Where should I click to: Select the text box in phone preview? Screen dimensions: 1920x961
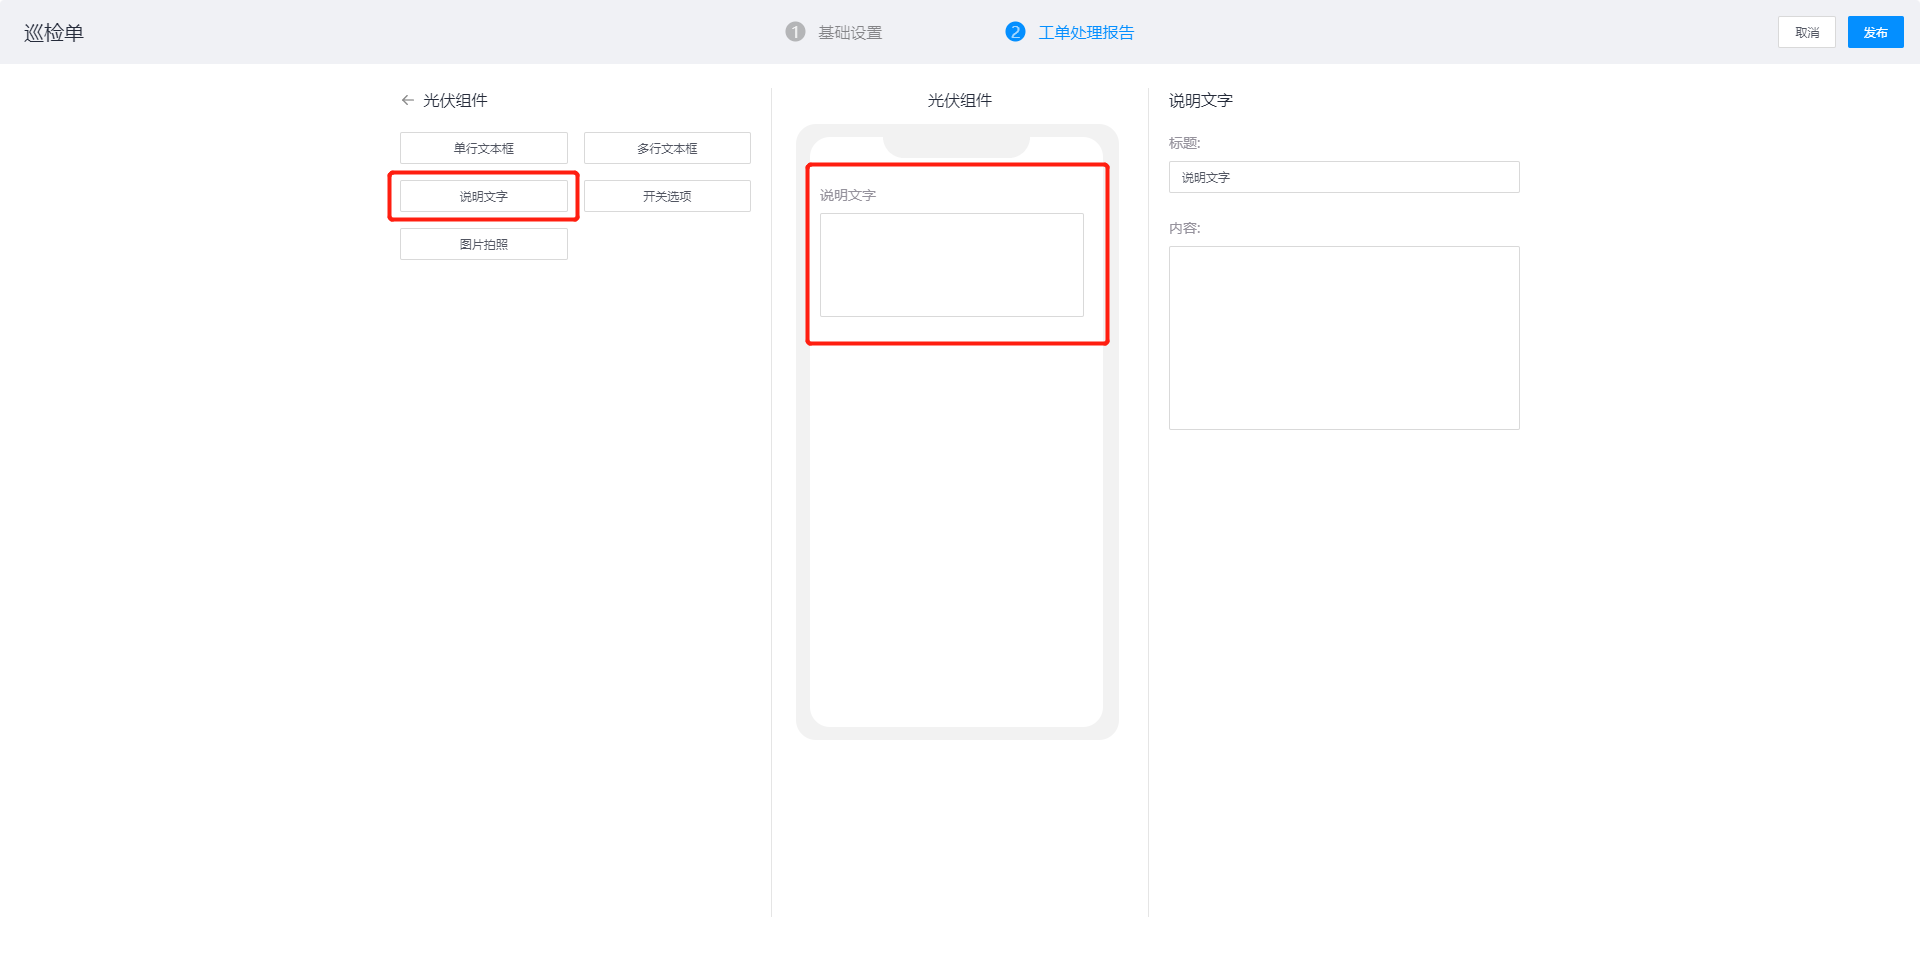tap(951, 265)
